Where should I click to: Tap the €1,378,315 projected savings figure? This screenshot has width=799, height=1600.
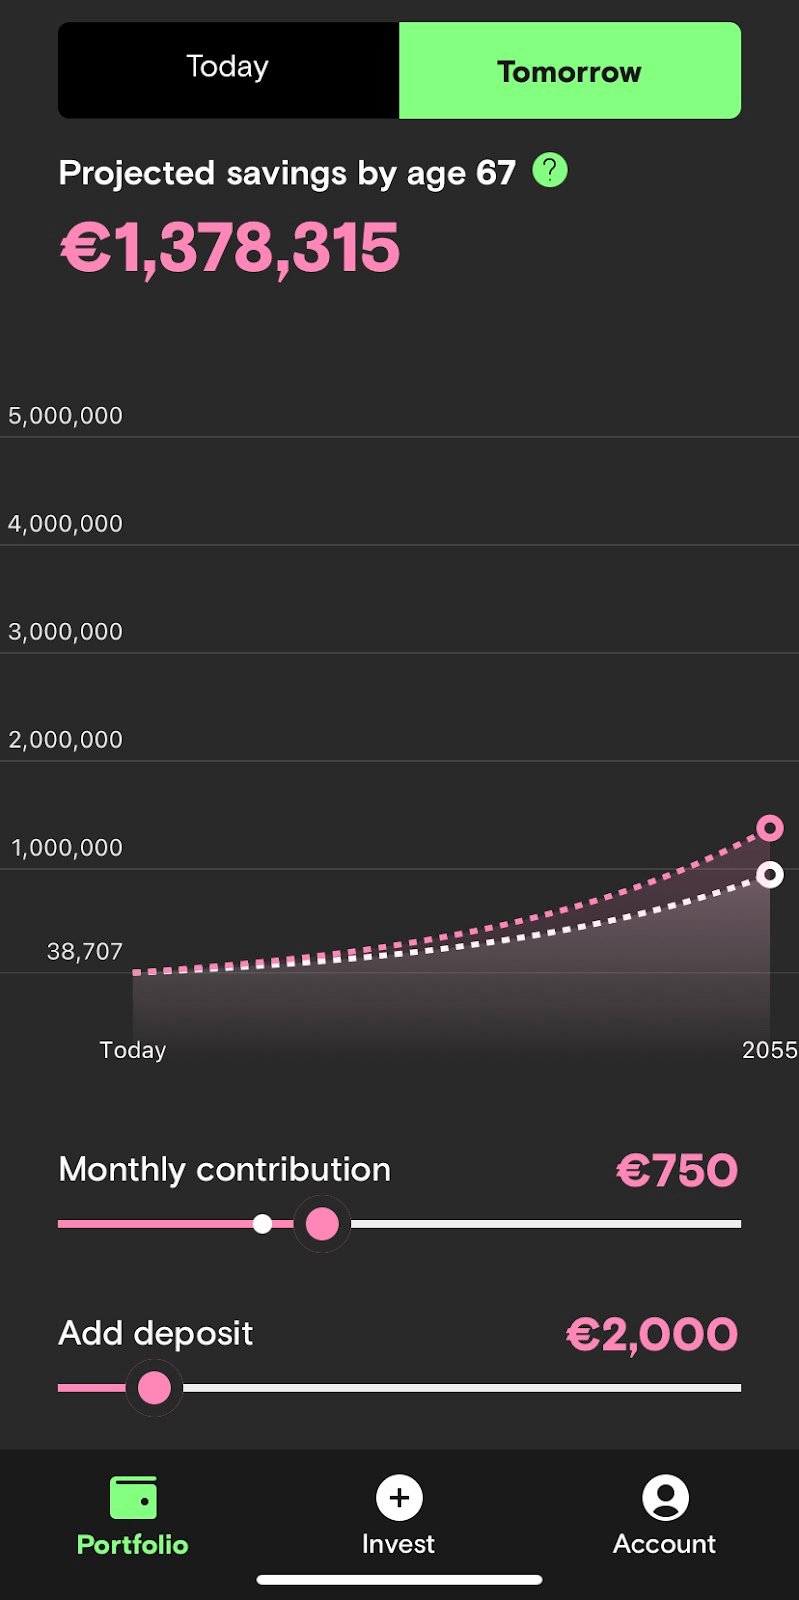tap(230, 248)
